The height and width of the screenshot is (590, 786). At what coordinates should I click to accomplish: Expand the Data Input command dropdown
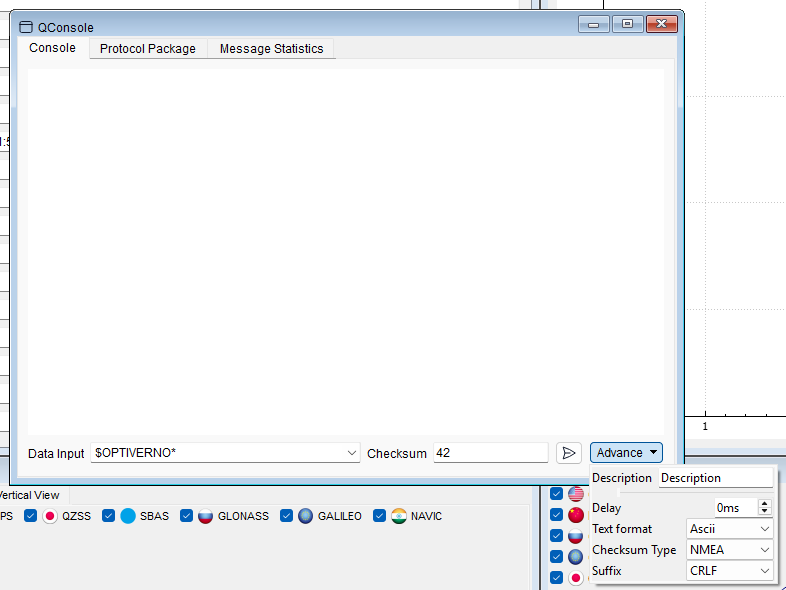[352, 453]
